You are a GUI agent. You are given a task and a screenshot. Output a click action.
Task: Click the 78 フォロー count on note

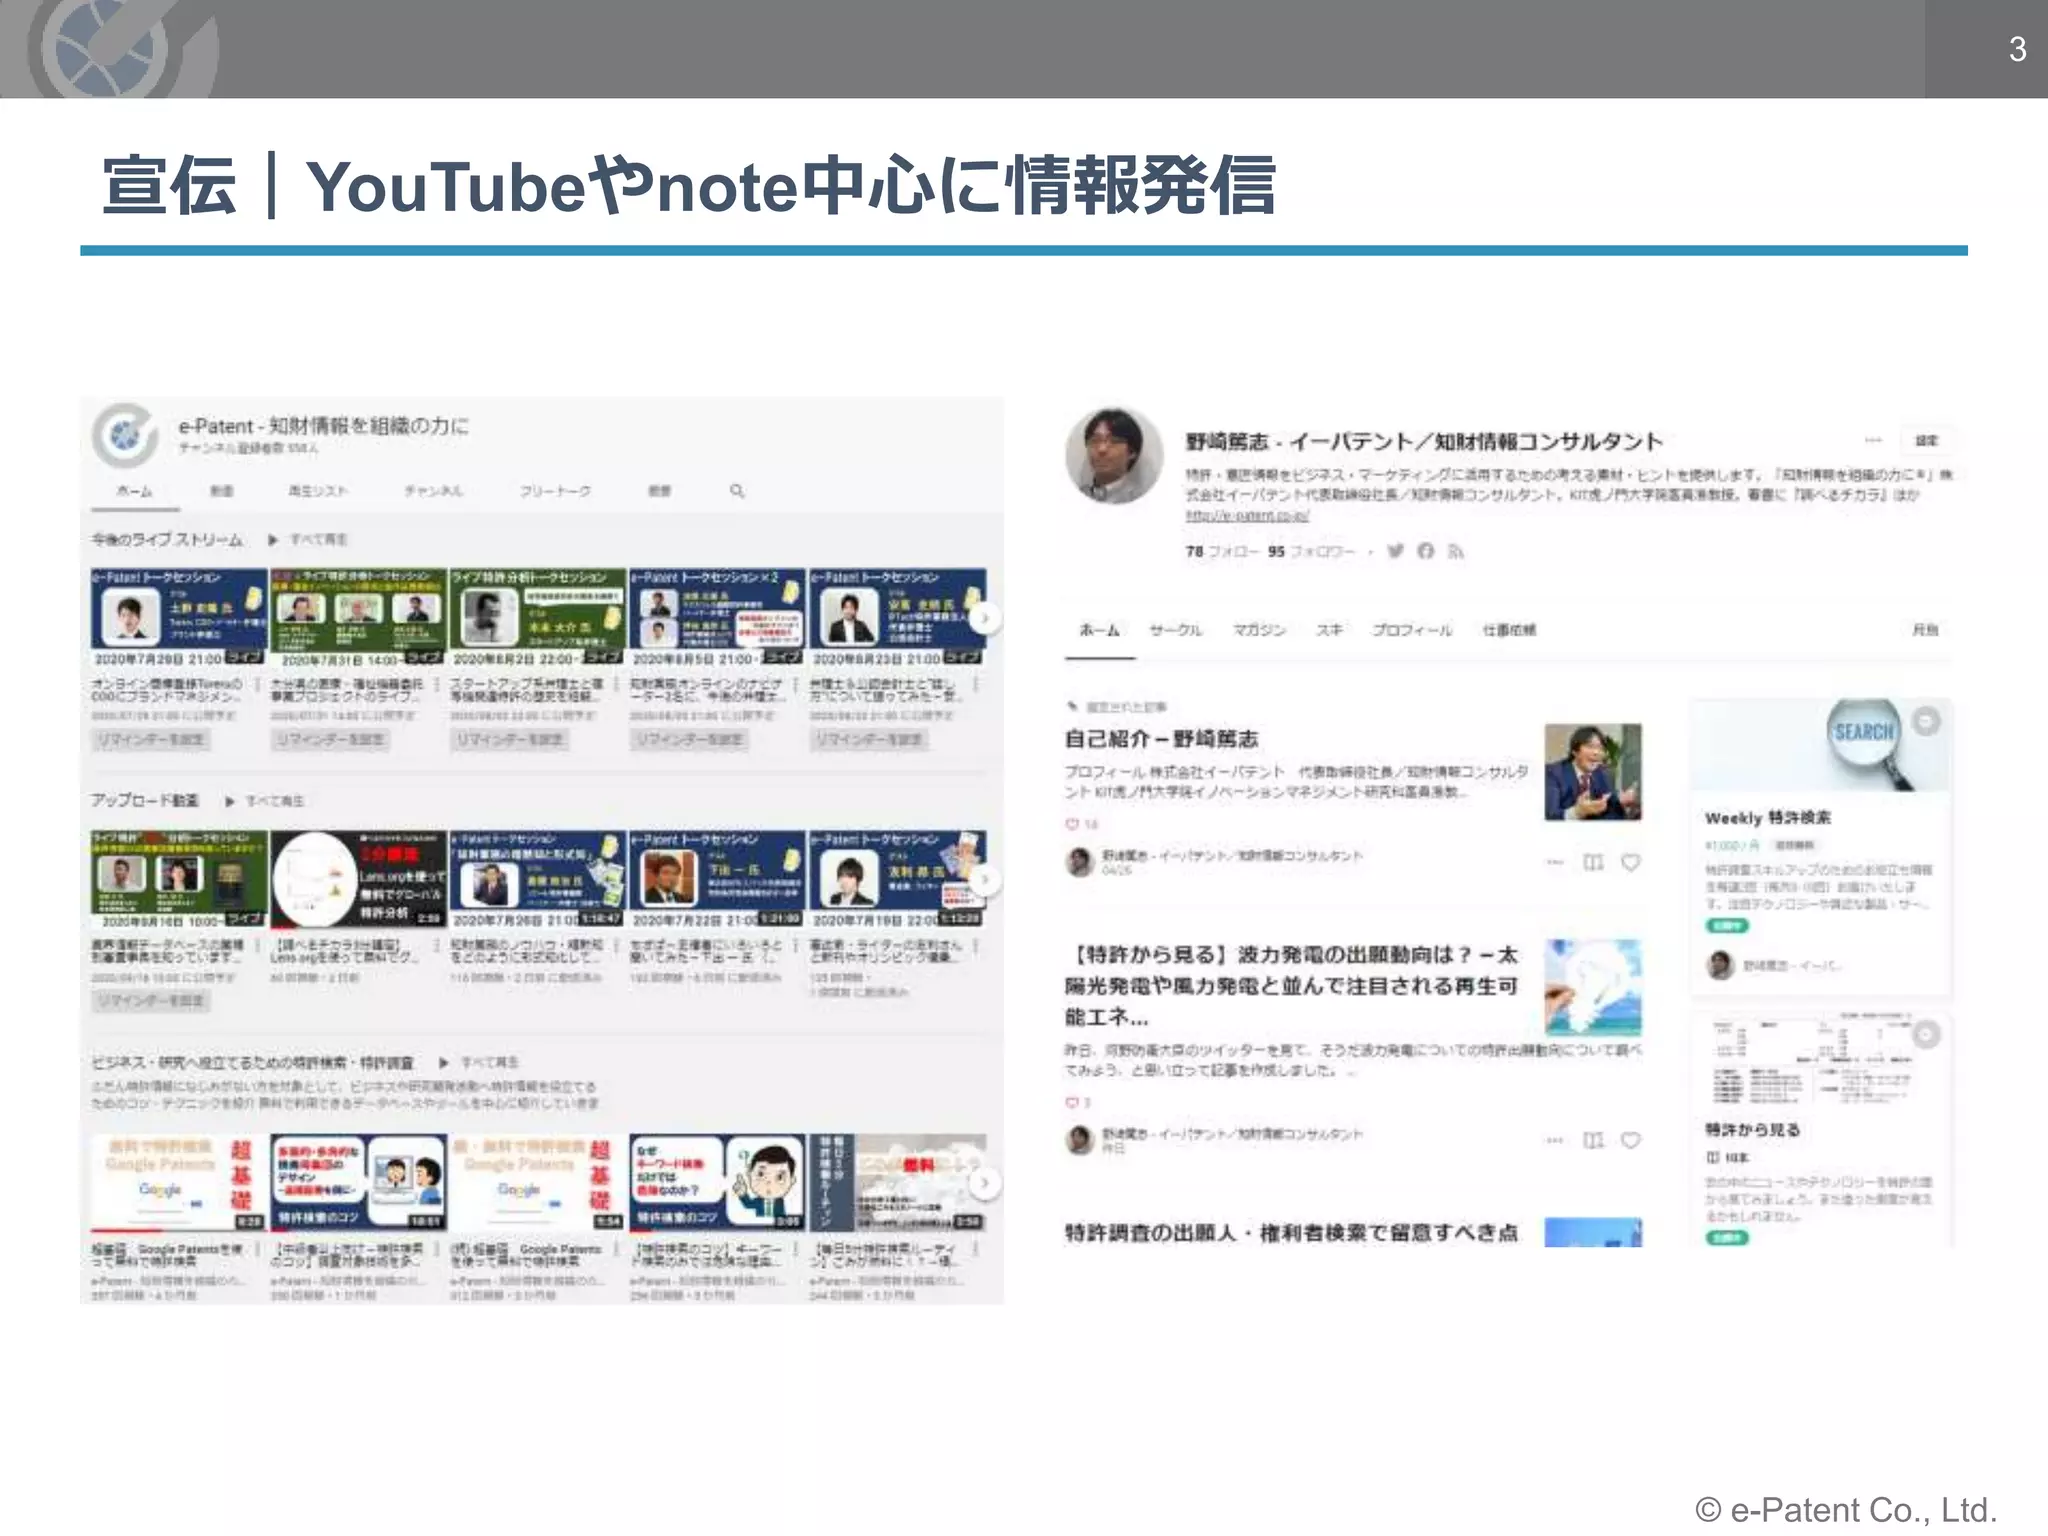click(x=1222, y=551)
